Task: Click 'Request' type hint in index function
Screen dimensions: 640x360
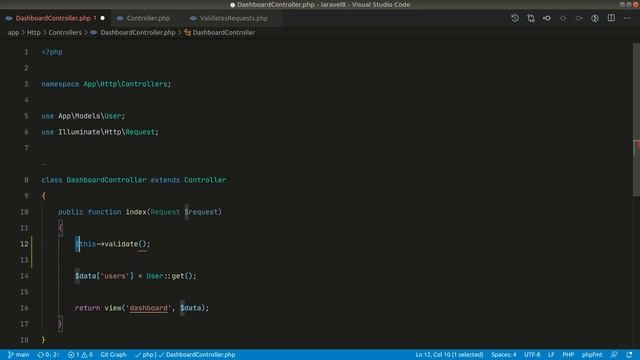Action: pos(165,212)
